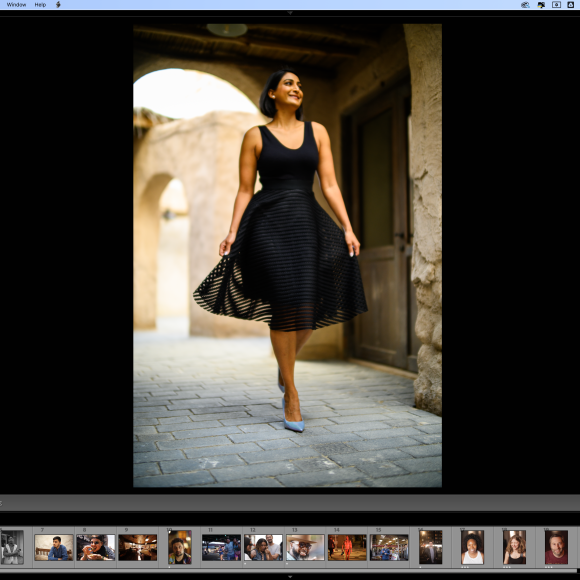Select thumbnail 13 of bearded man with hat

[x=305, y=547]
